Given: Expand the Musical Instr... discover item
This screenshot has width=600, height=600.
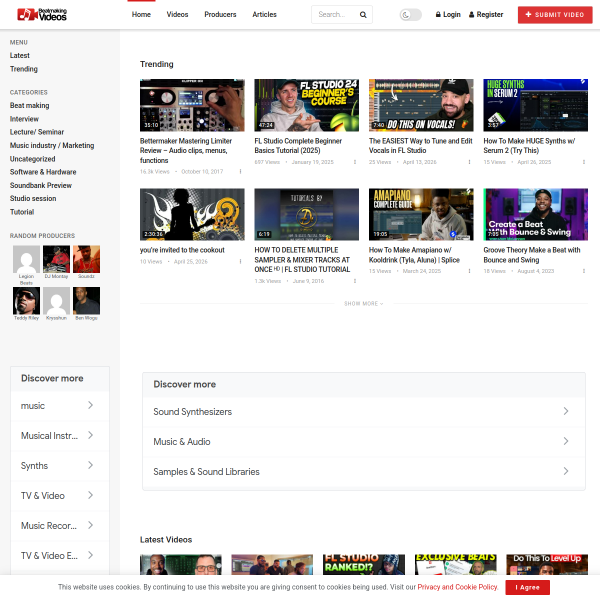Looking at the screenshot, I should tap(60, 435).
